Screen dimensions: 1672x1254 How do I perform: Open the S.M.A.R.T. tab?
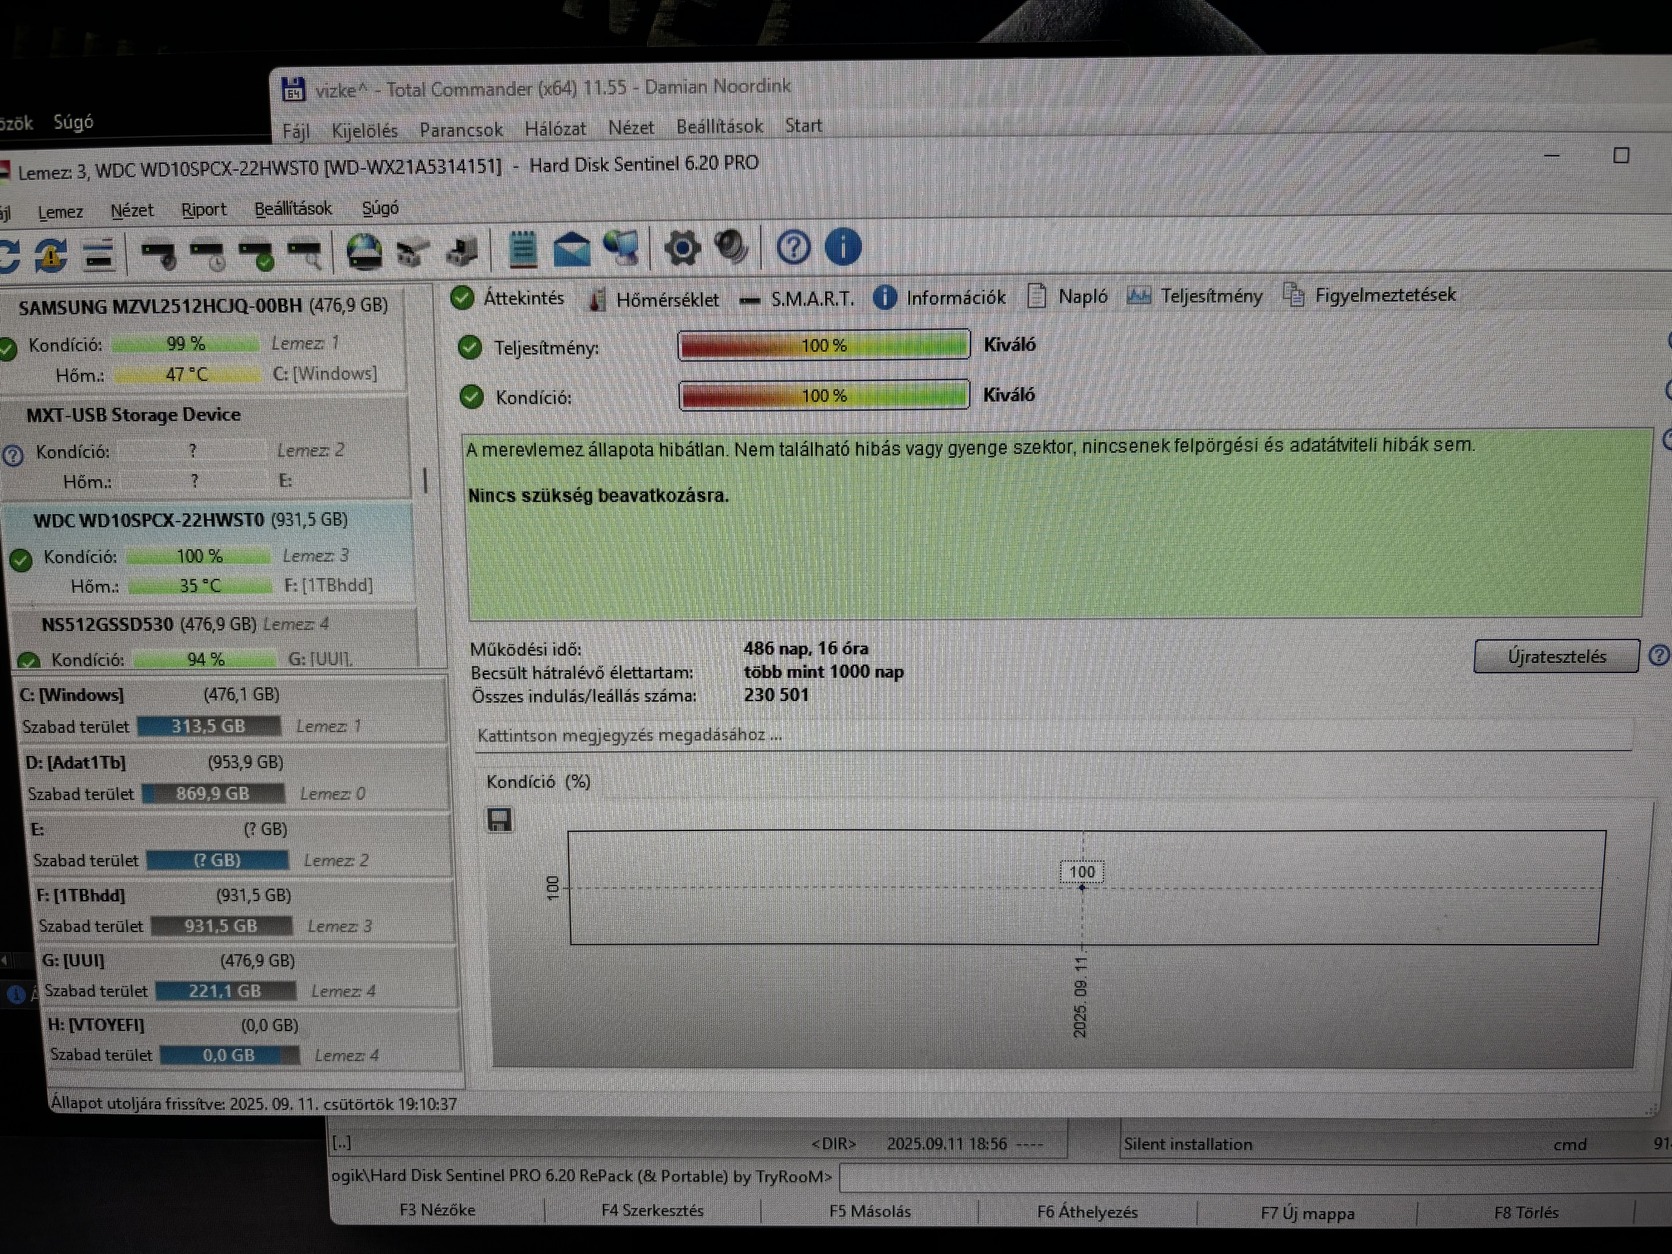[797, 299]
